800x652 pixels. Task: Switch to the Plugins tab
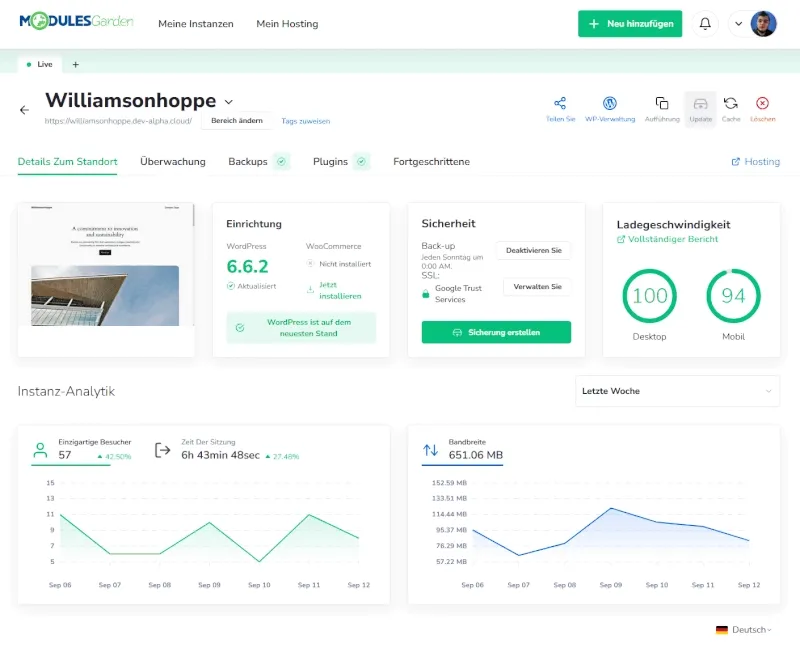point(330,162)
